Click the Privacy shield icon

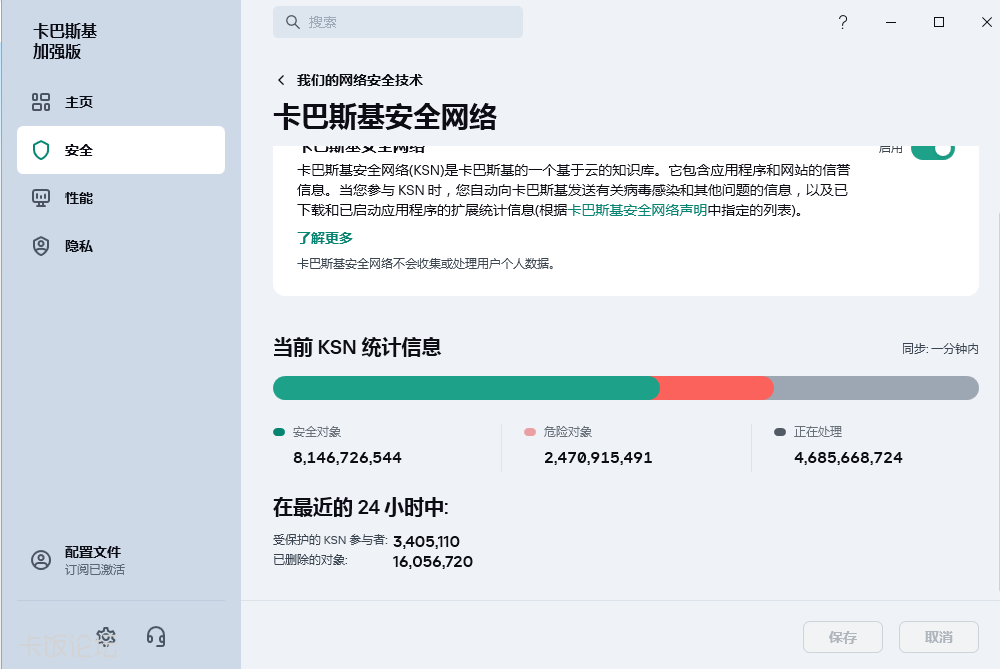coord(41,246)
